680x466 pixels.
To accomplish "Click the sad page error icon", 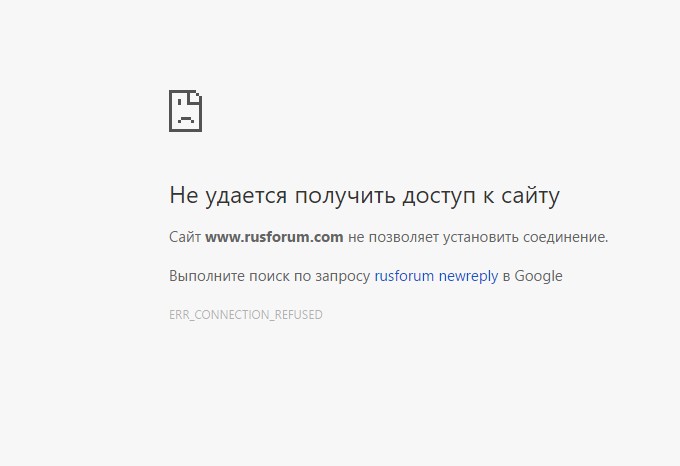I will (185, 110).
